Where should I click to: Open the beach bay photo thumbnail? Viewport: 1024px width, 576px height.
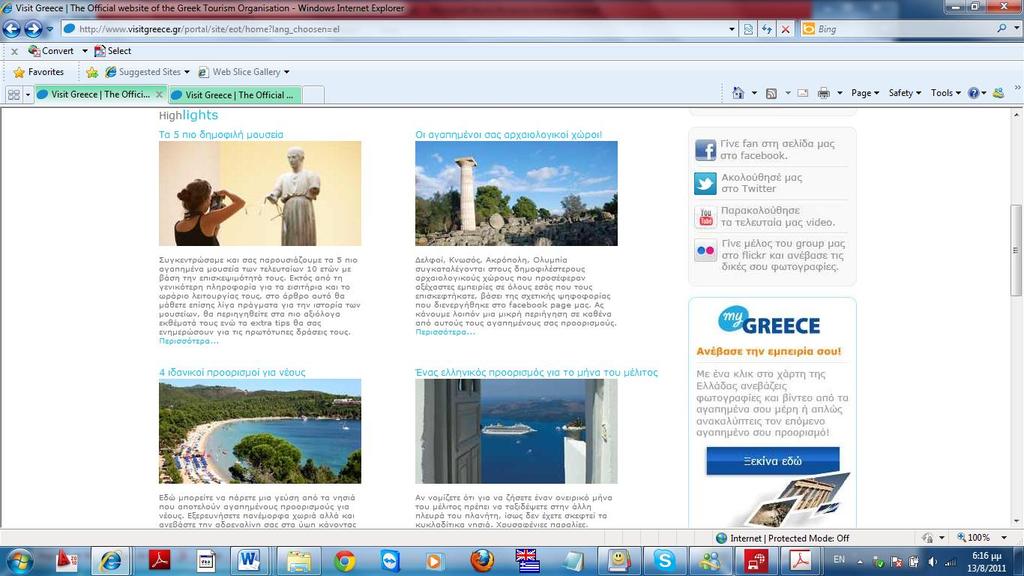(260, 431)
